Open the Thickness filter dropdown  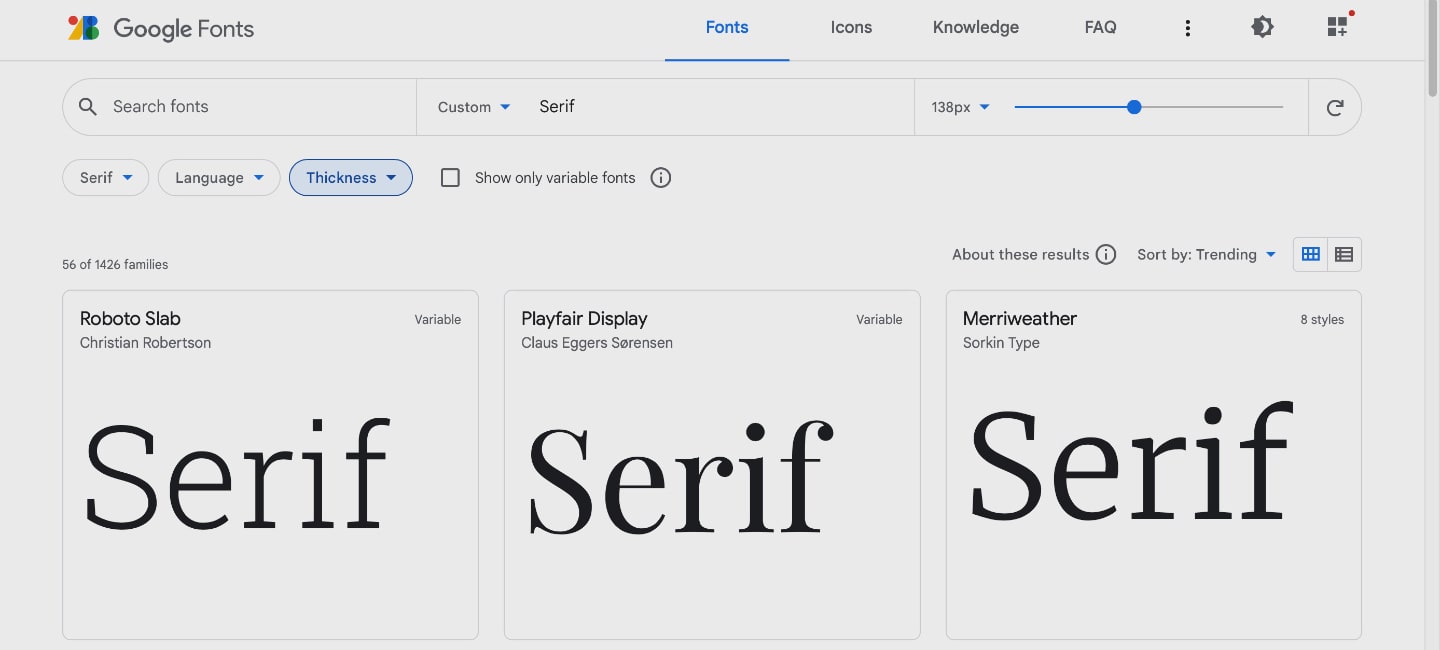click(351, 178)
